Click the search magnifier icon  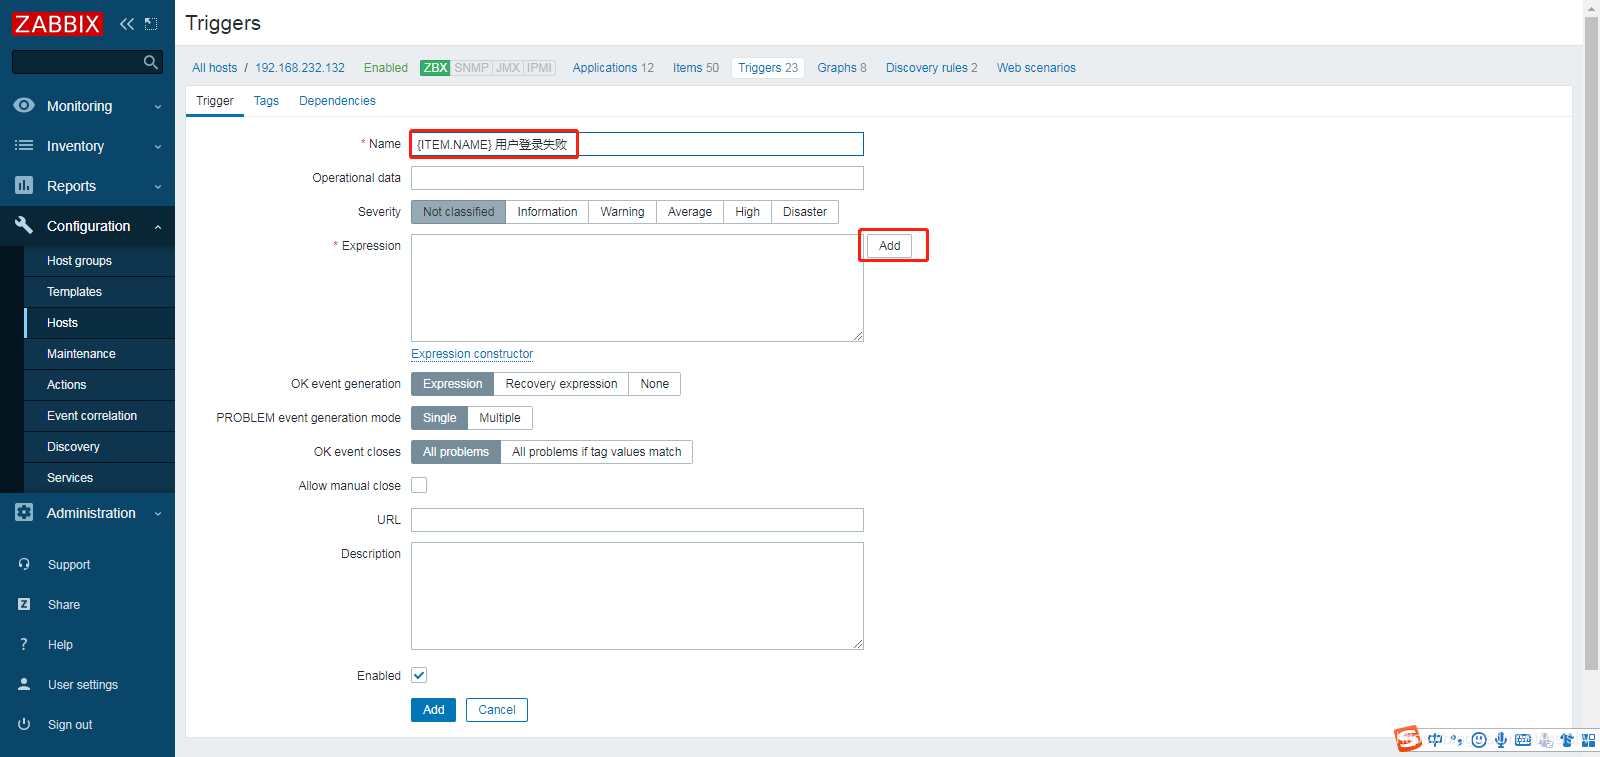pyautogui.click(x=151, y=62)
